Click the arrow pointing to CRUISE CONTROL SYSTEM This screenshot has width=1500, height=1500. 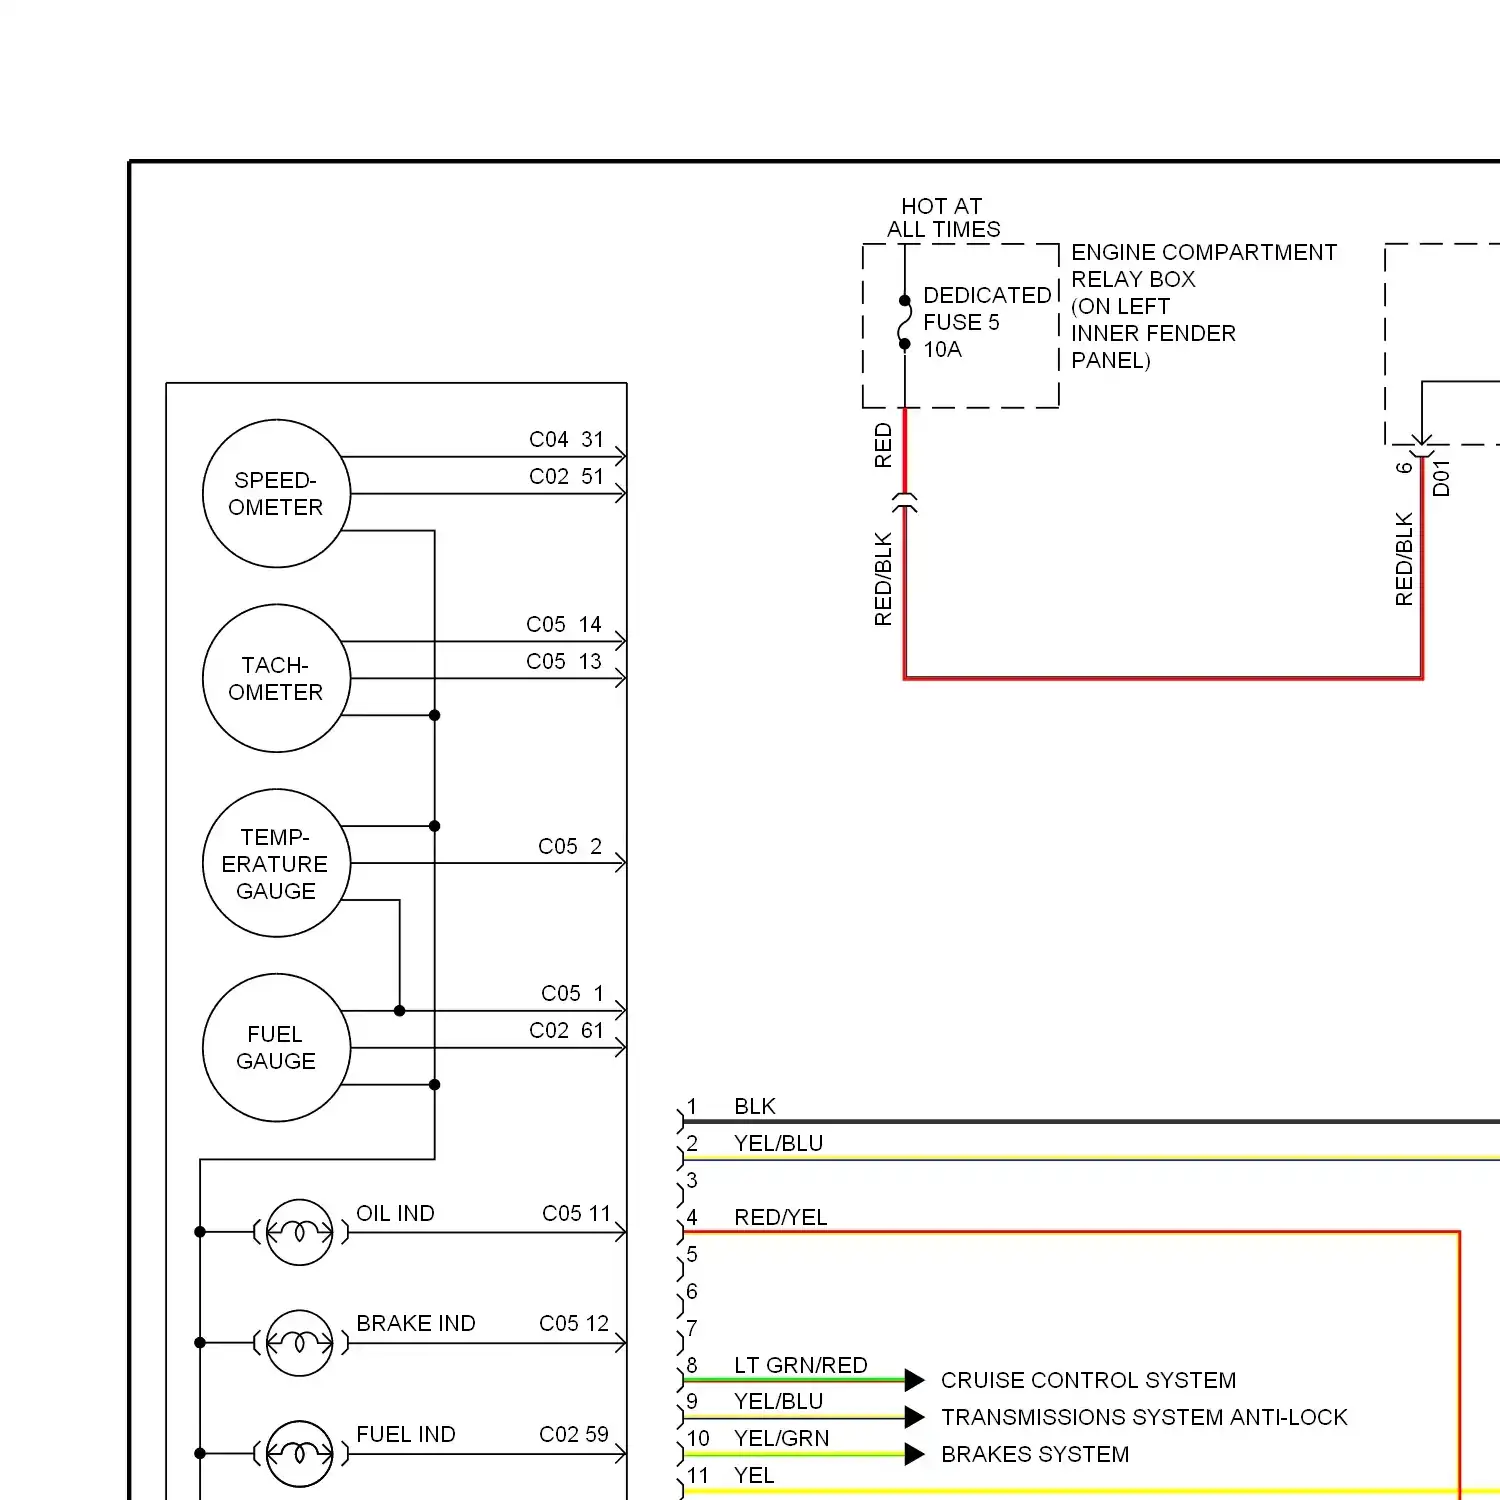coord(914,1381)
